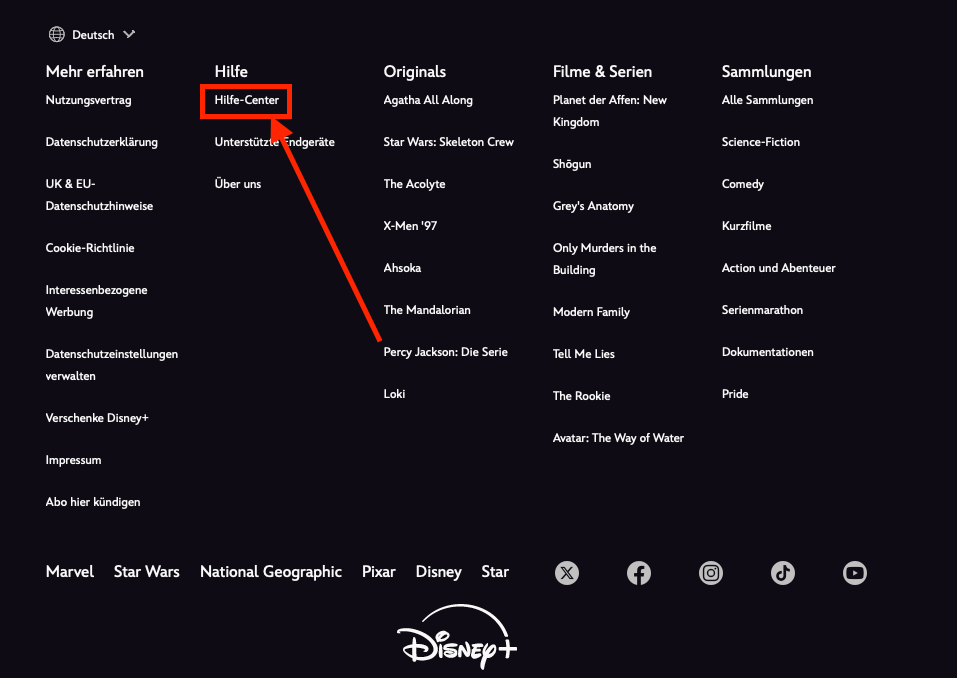Open the language chevron dropdown
This screenshot has width=957, height=678.
coord(129,33)
